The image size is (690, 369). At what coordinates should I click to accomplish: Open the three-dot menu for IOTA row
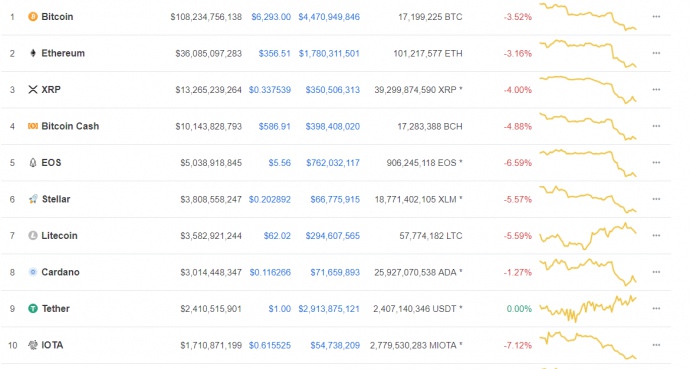pyautogui.click(x=656, y=345)
